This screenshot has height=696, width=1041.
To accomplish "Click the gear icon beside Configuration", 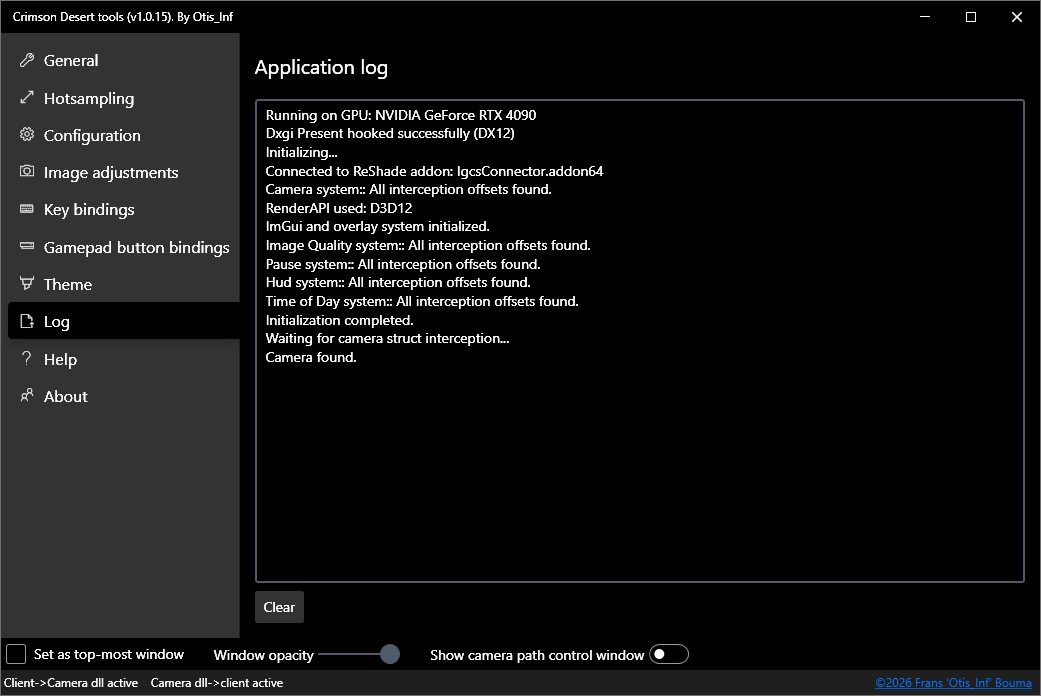I will 27,135.
